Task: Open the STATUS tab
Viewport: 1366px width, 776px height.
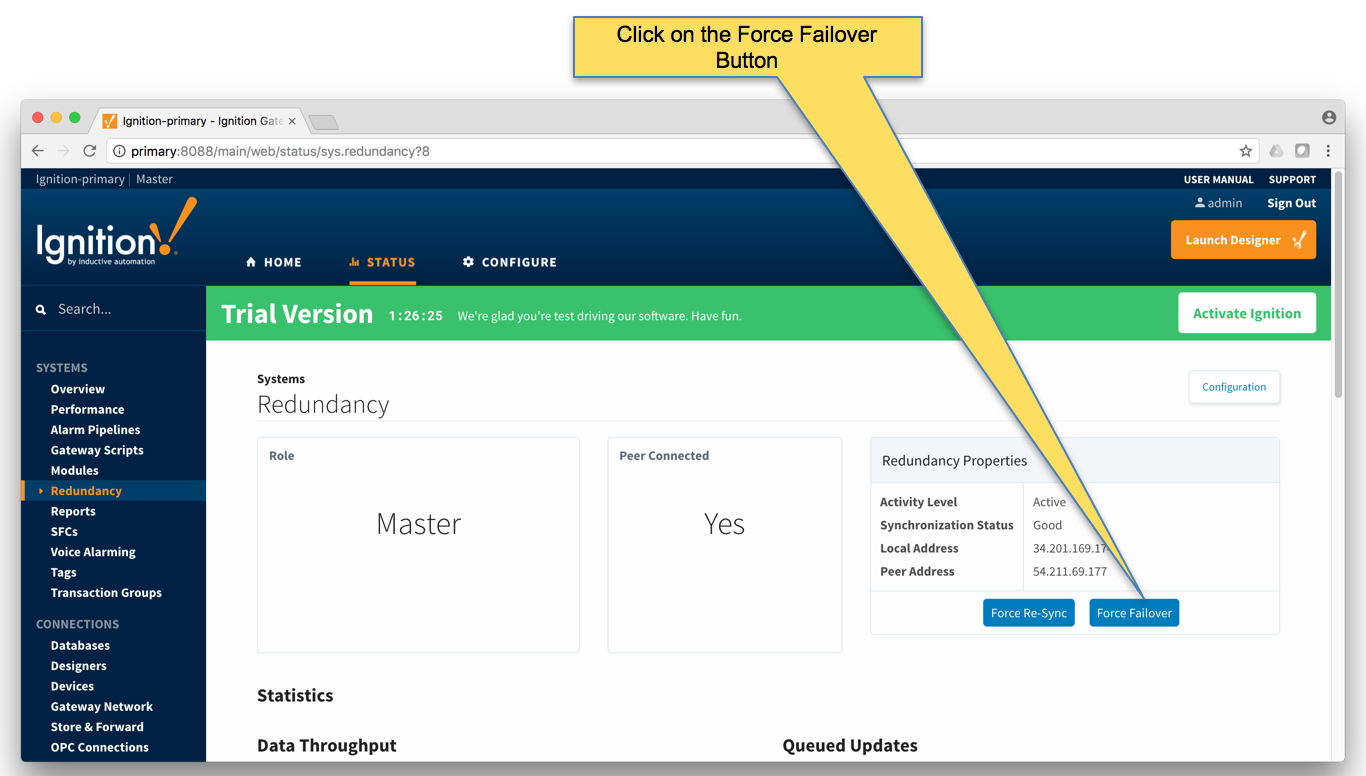Action: pyautogui.click(x=382, y=262)
